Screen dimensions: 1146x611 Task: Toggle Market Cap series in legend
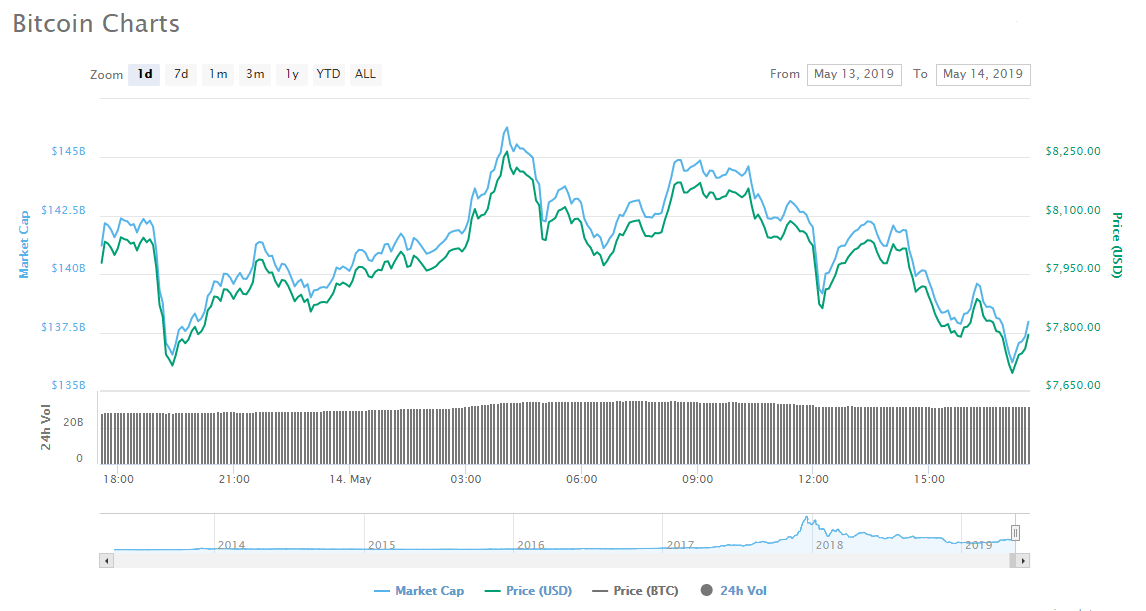pyautogui.click(x=418, y=591)
